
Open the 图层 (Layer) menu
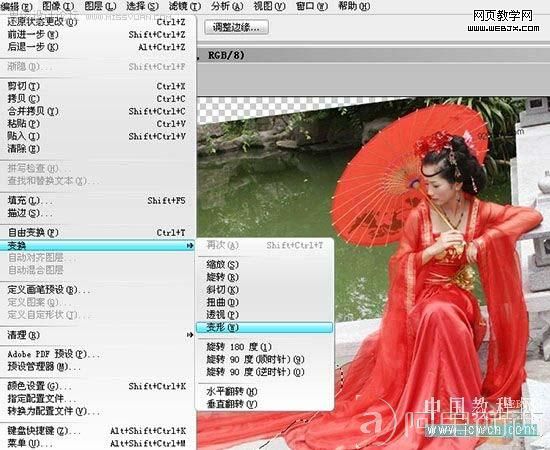click(x=100, y=6)
